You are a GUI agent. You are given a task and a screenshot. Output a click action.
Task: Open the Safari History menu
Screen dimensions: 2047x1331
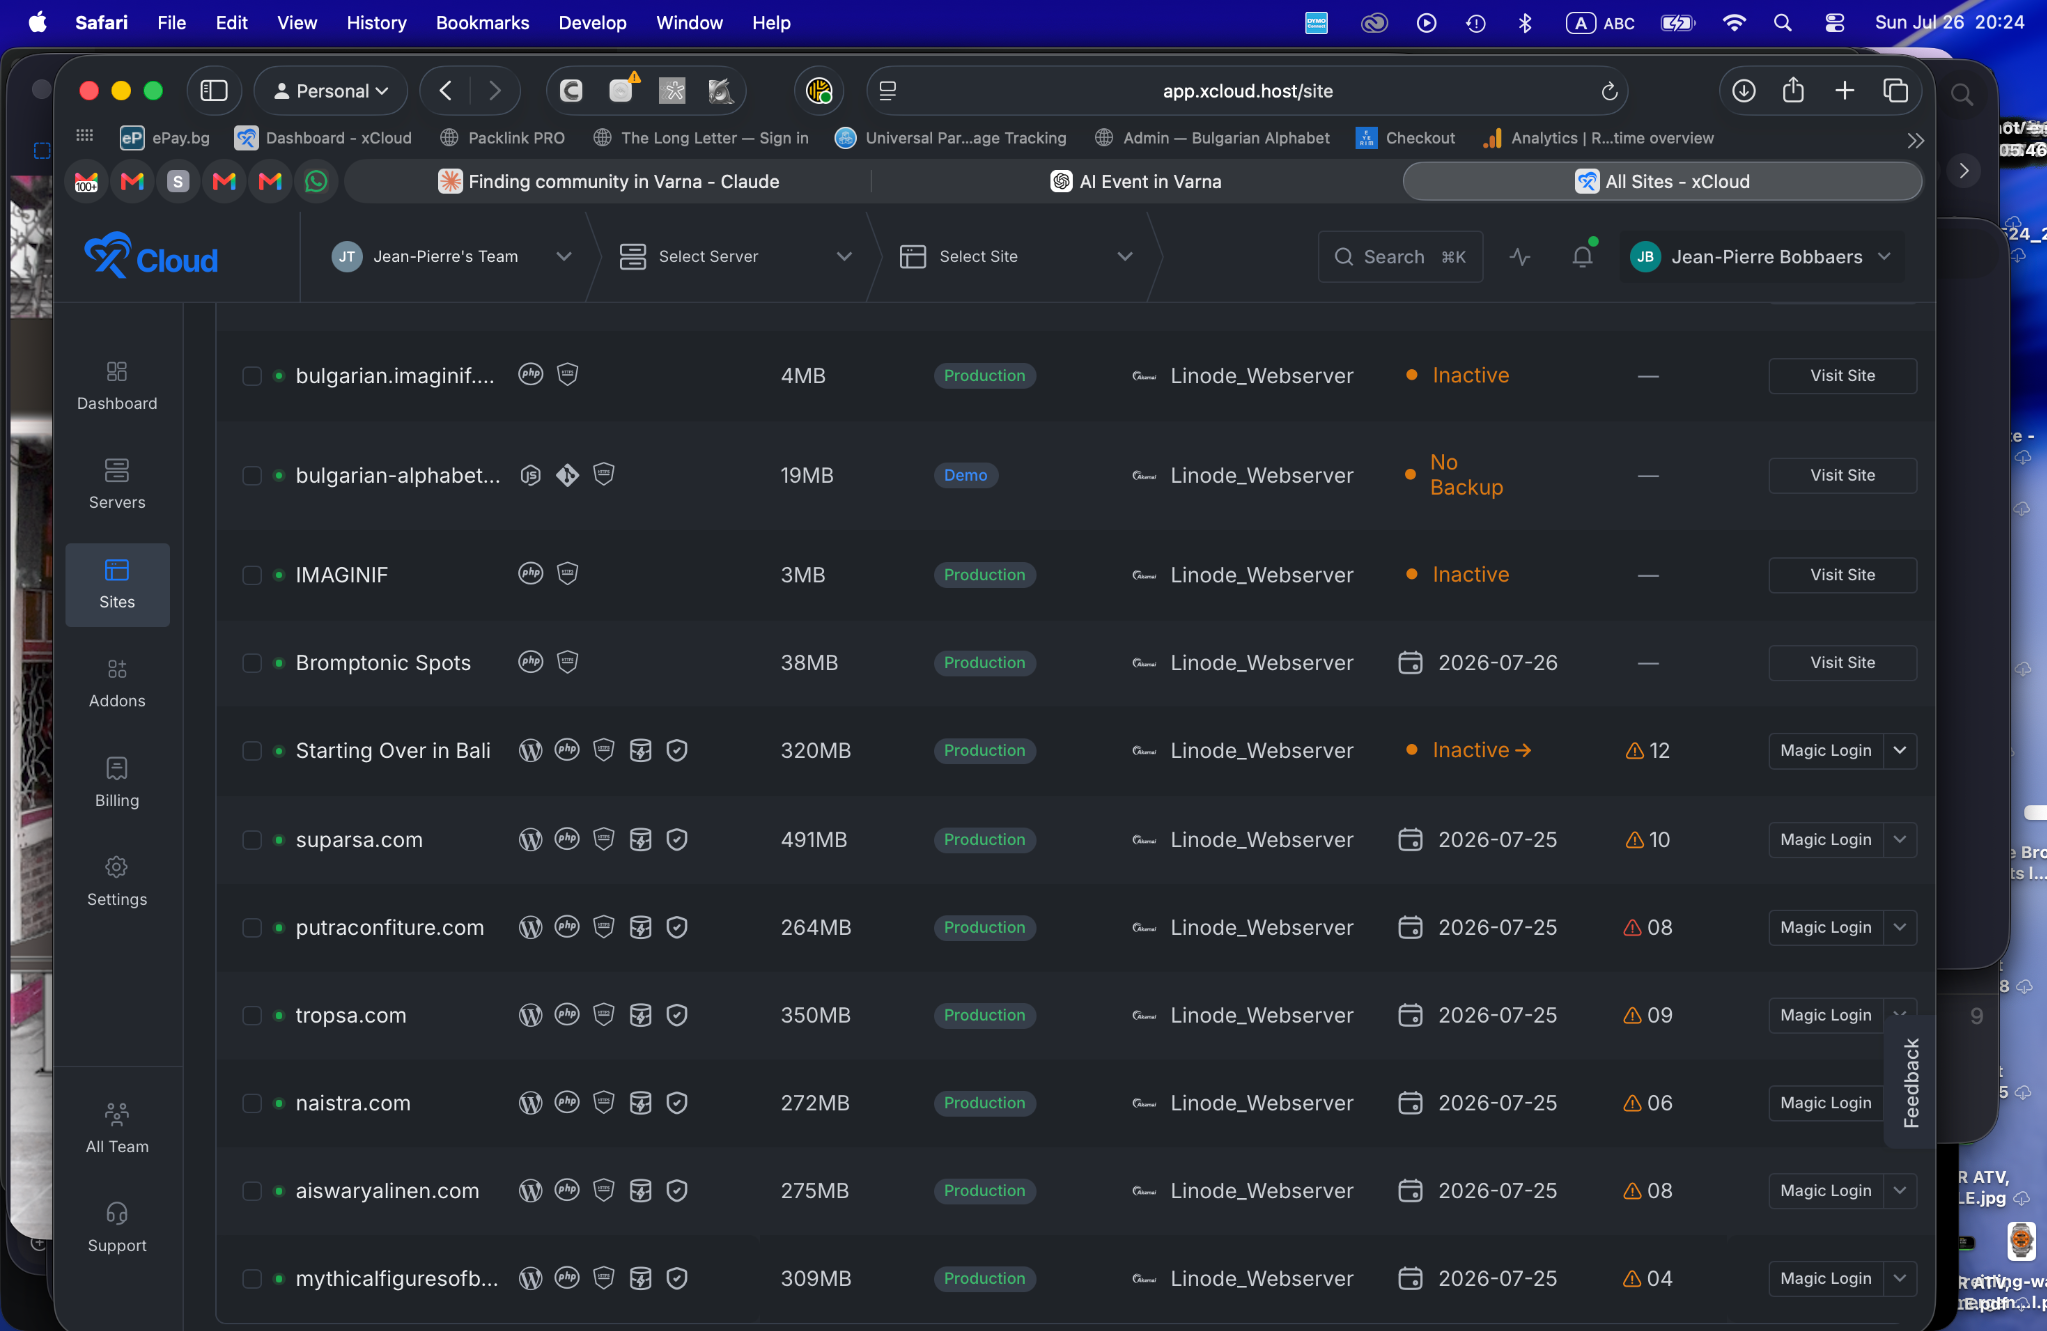(x=376, y=22)
